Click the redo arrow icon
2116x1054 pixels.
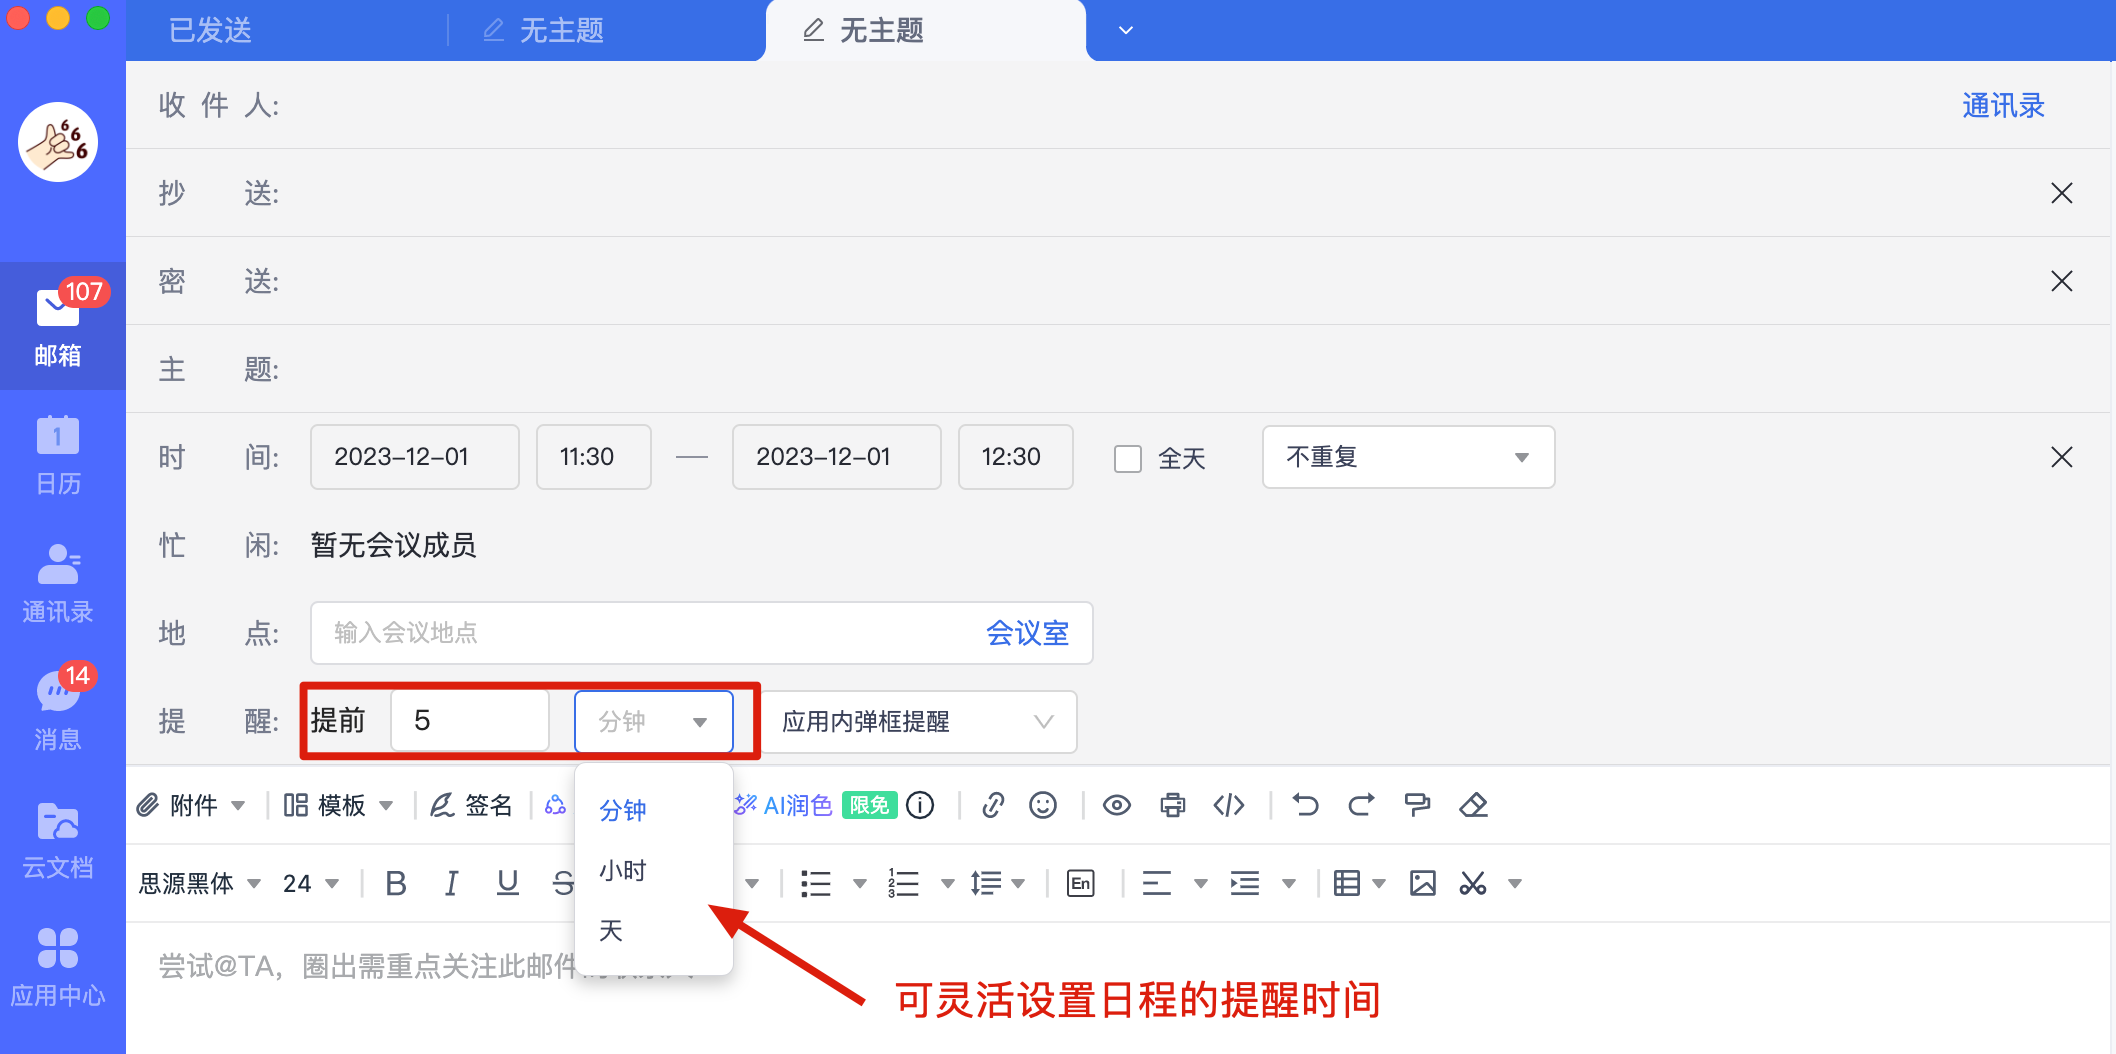(x=1361, y=805)
